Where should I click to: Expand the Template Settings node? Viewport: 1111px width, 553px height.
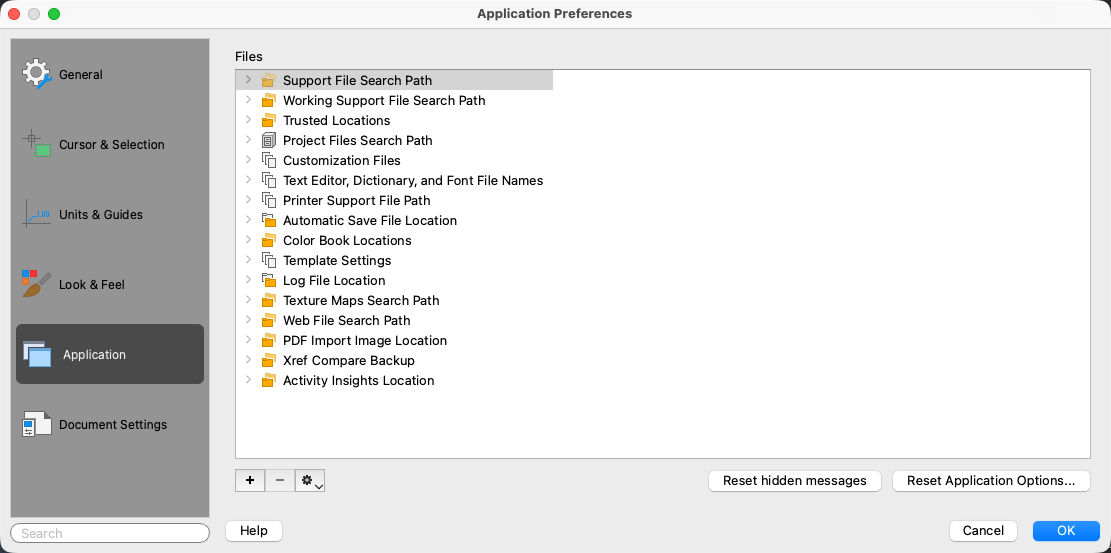tap(248, 260)
